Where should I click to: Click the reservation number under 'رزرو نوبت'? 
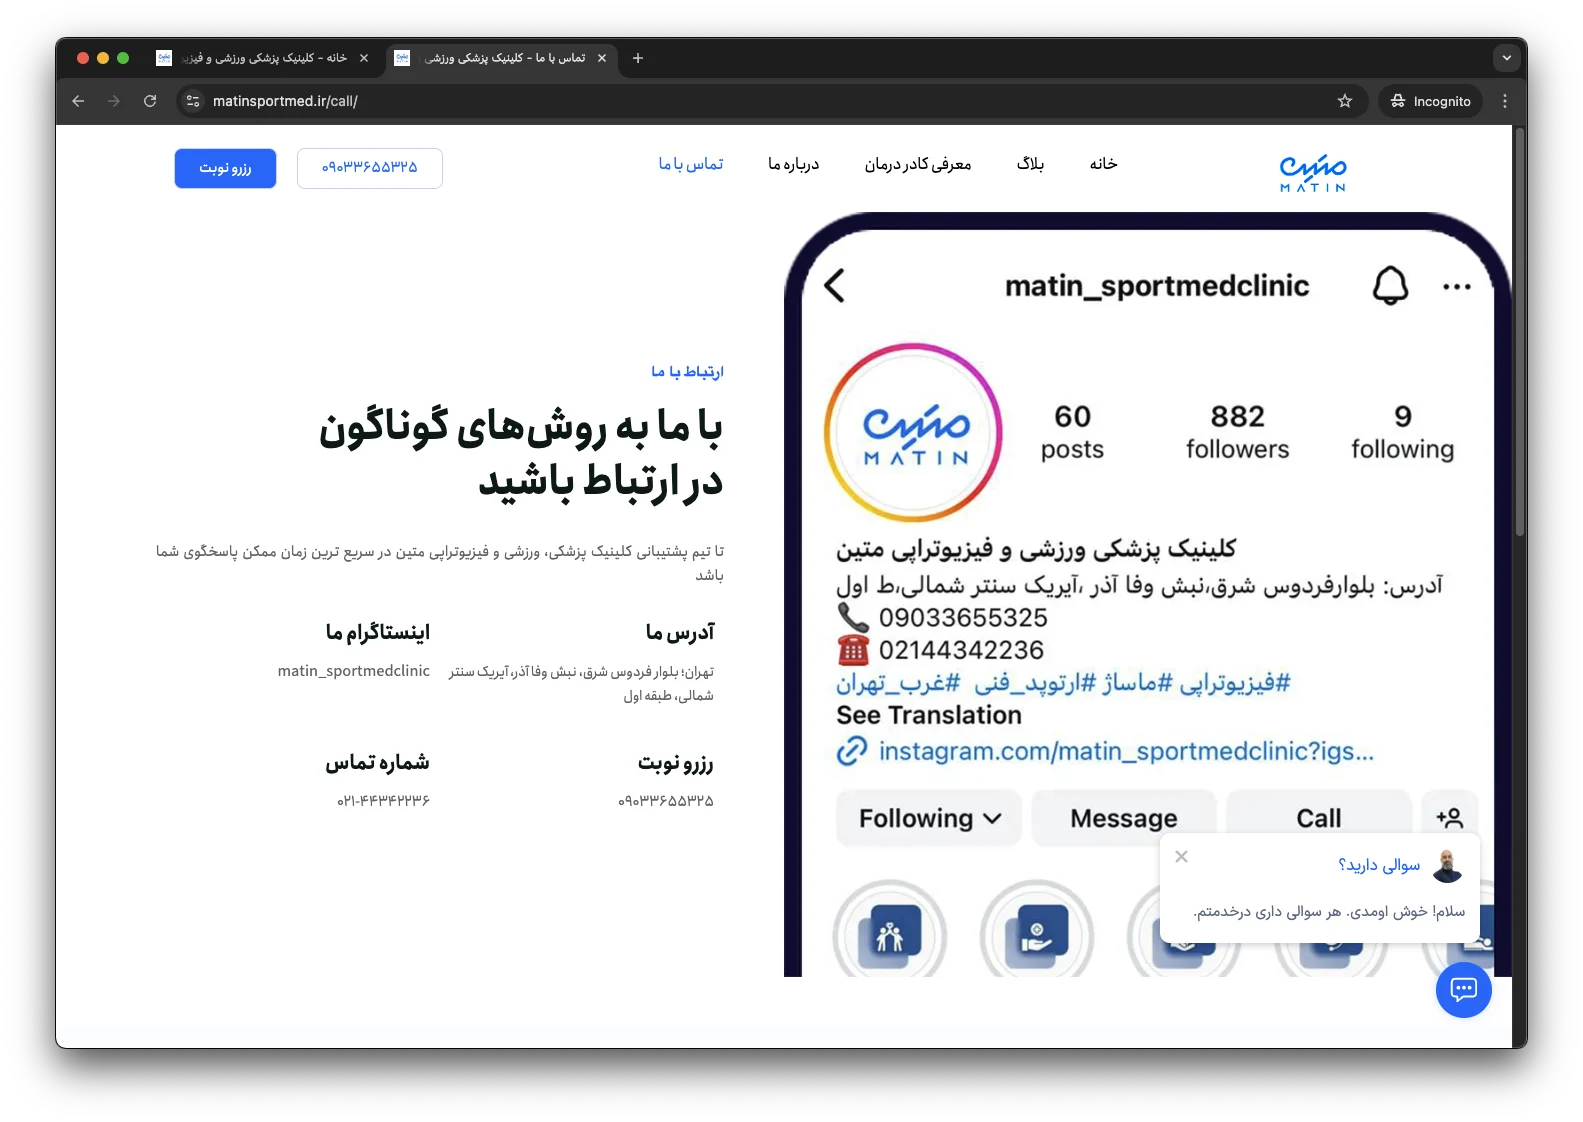coord(666,801)
